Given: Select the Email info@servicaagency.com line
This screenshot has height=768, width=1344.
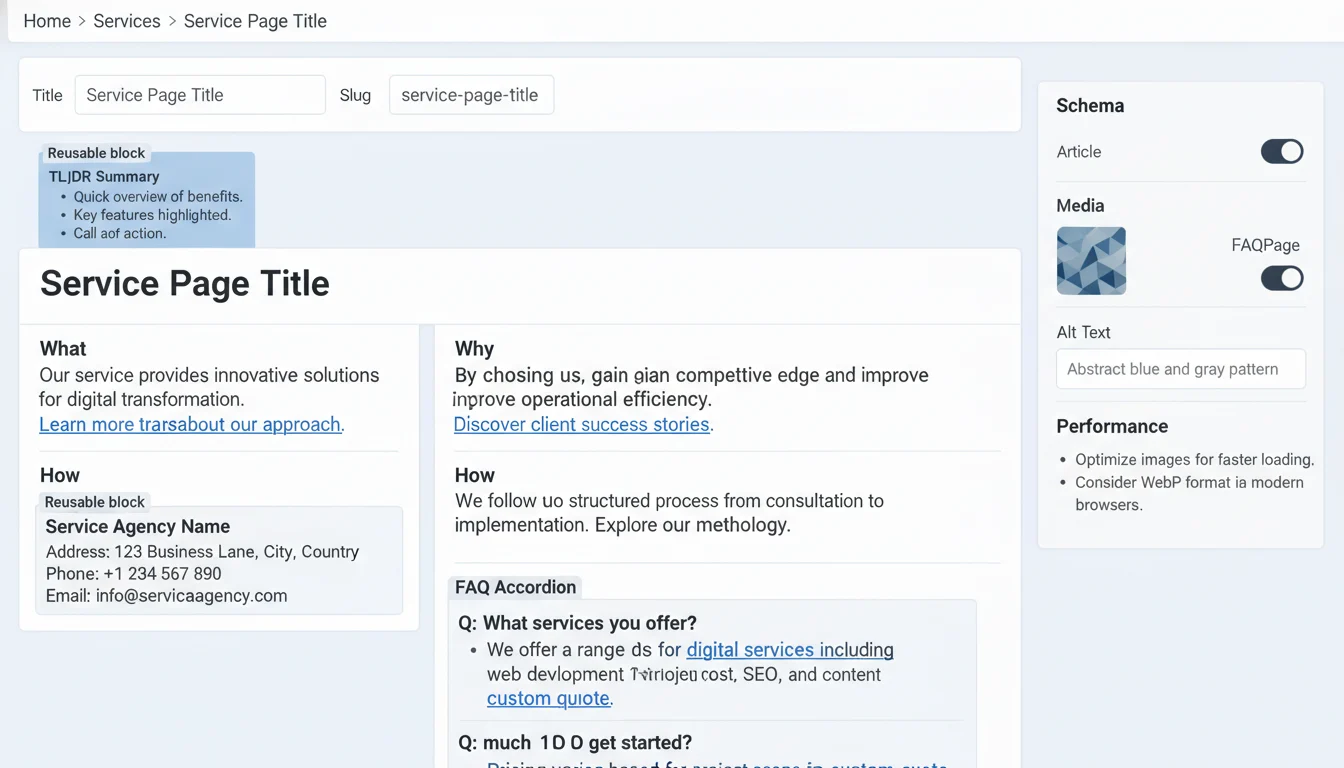Looking at the screenshot, I should (x=167, y=596).
